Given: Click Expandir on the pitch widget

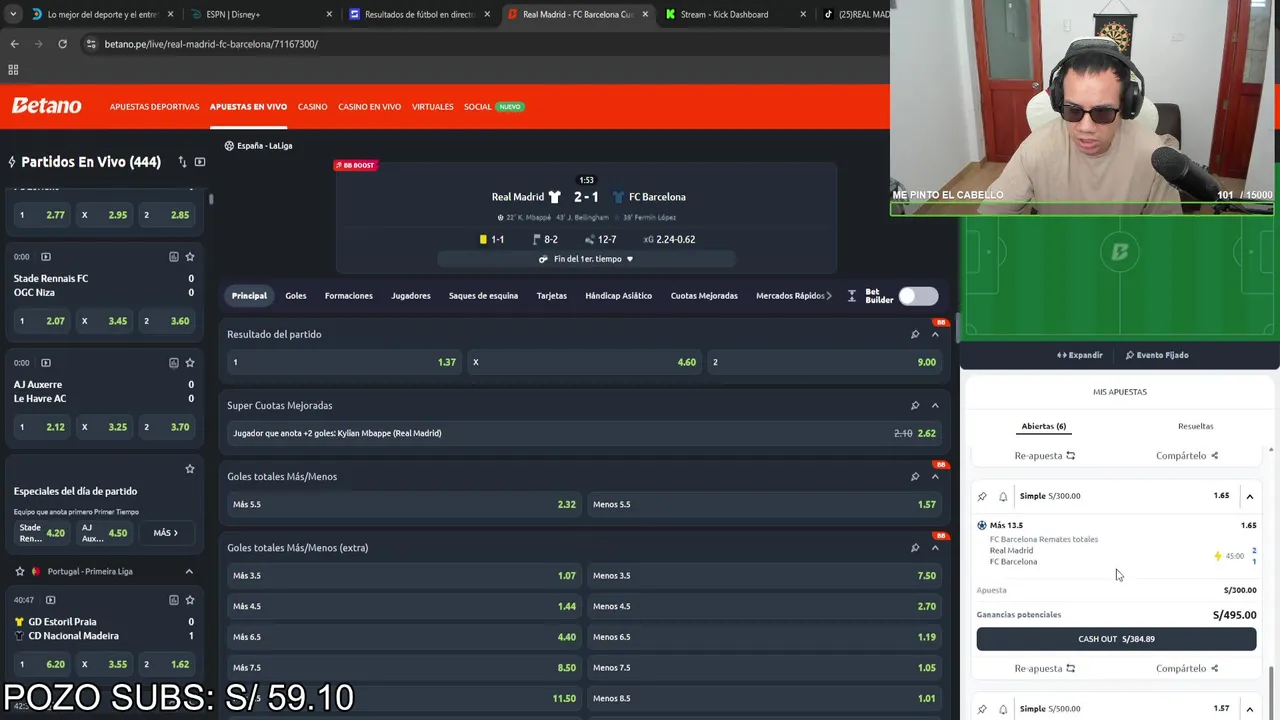Looking at the screenshot, I should 1080,355.
